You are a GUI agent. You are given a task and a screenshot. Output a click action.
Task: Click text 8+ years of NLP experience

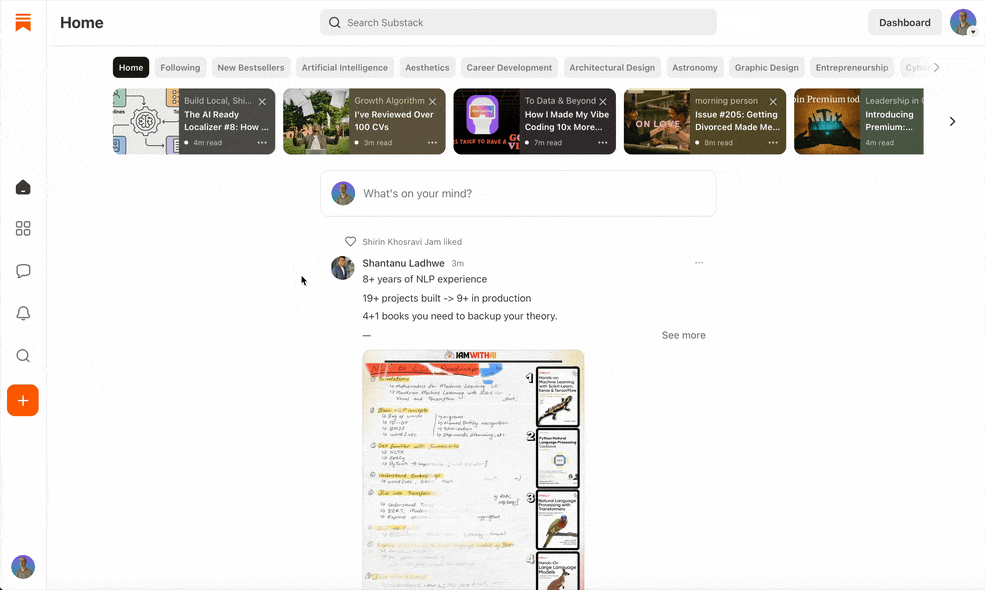(425, 279)
